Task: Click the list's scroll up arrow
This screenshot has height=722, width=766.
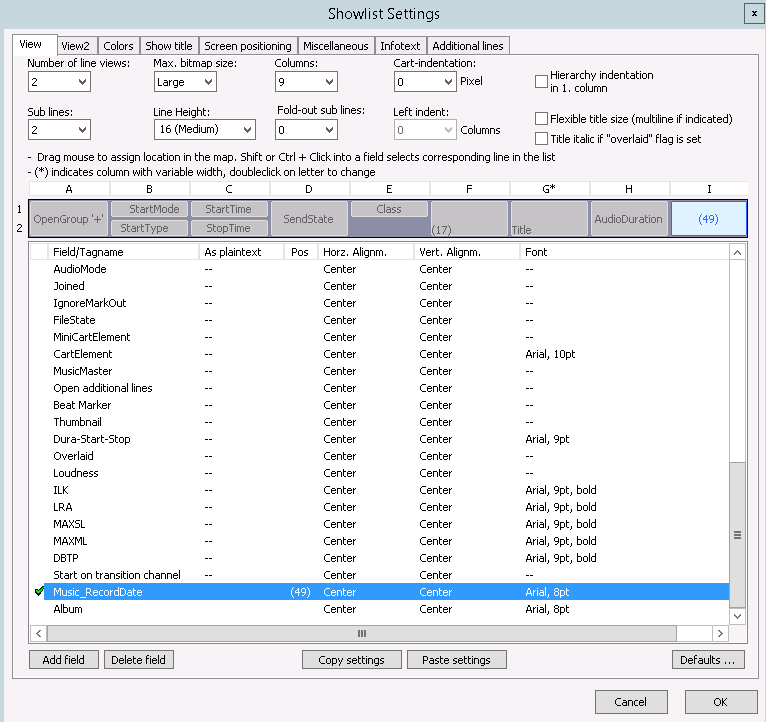Action: pyautogui.click(x=737, y=253)
